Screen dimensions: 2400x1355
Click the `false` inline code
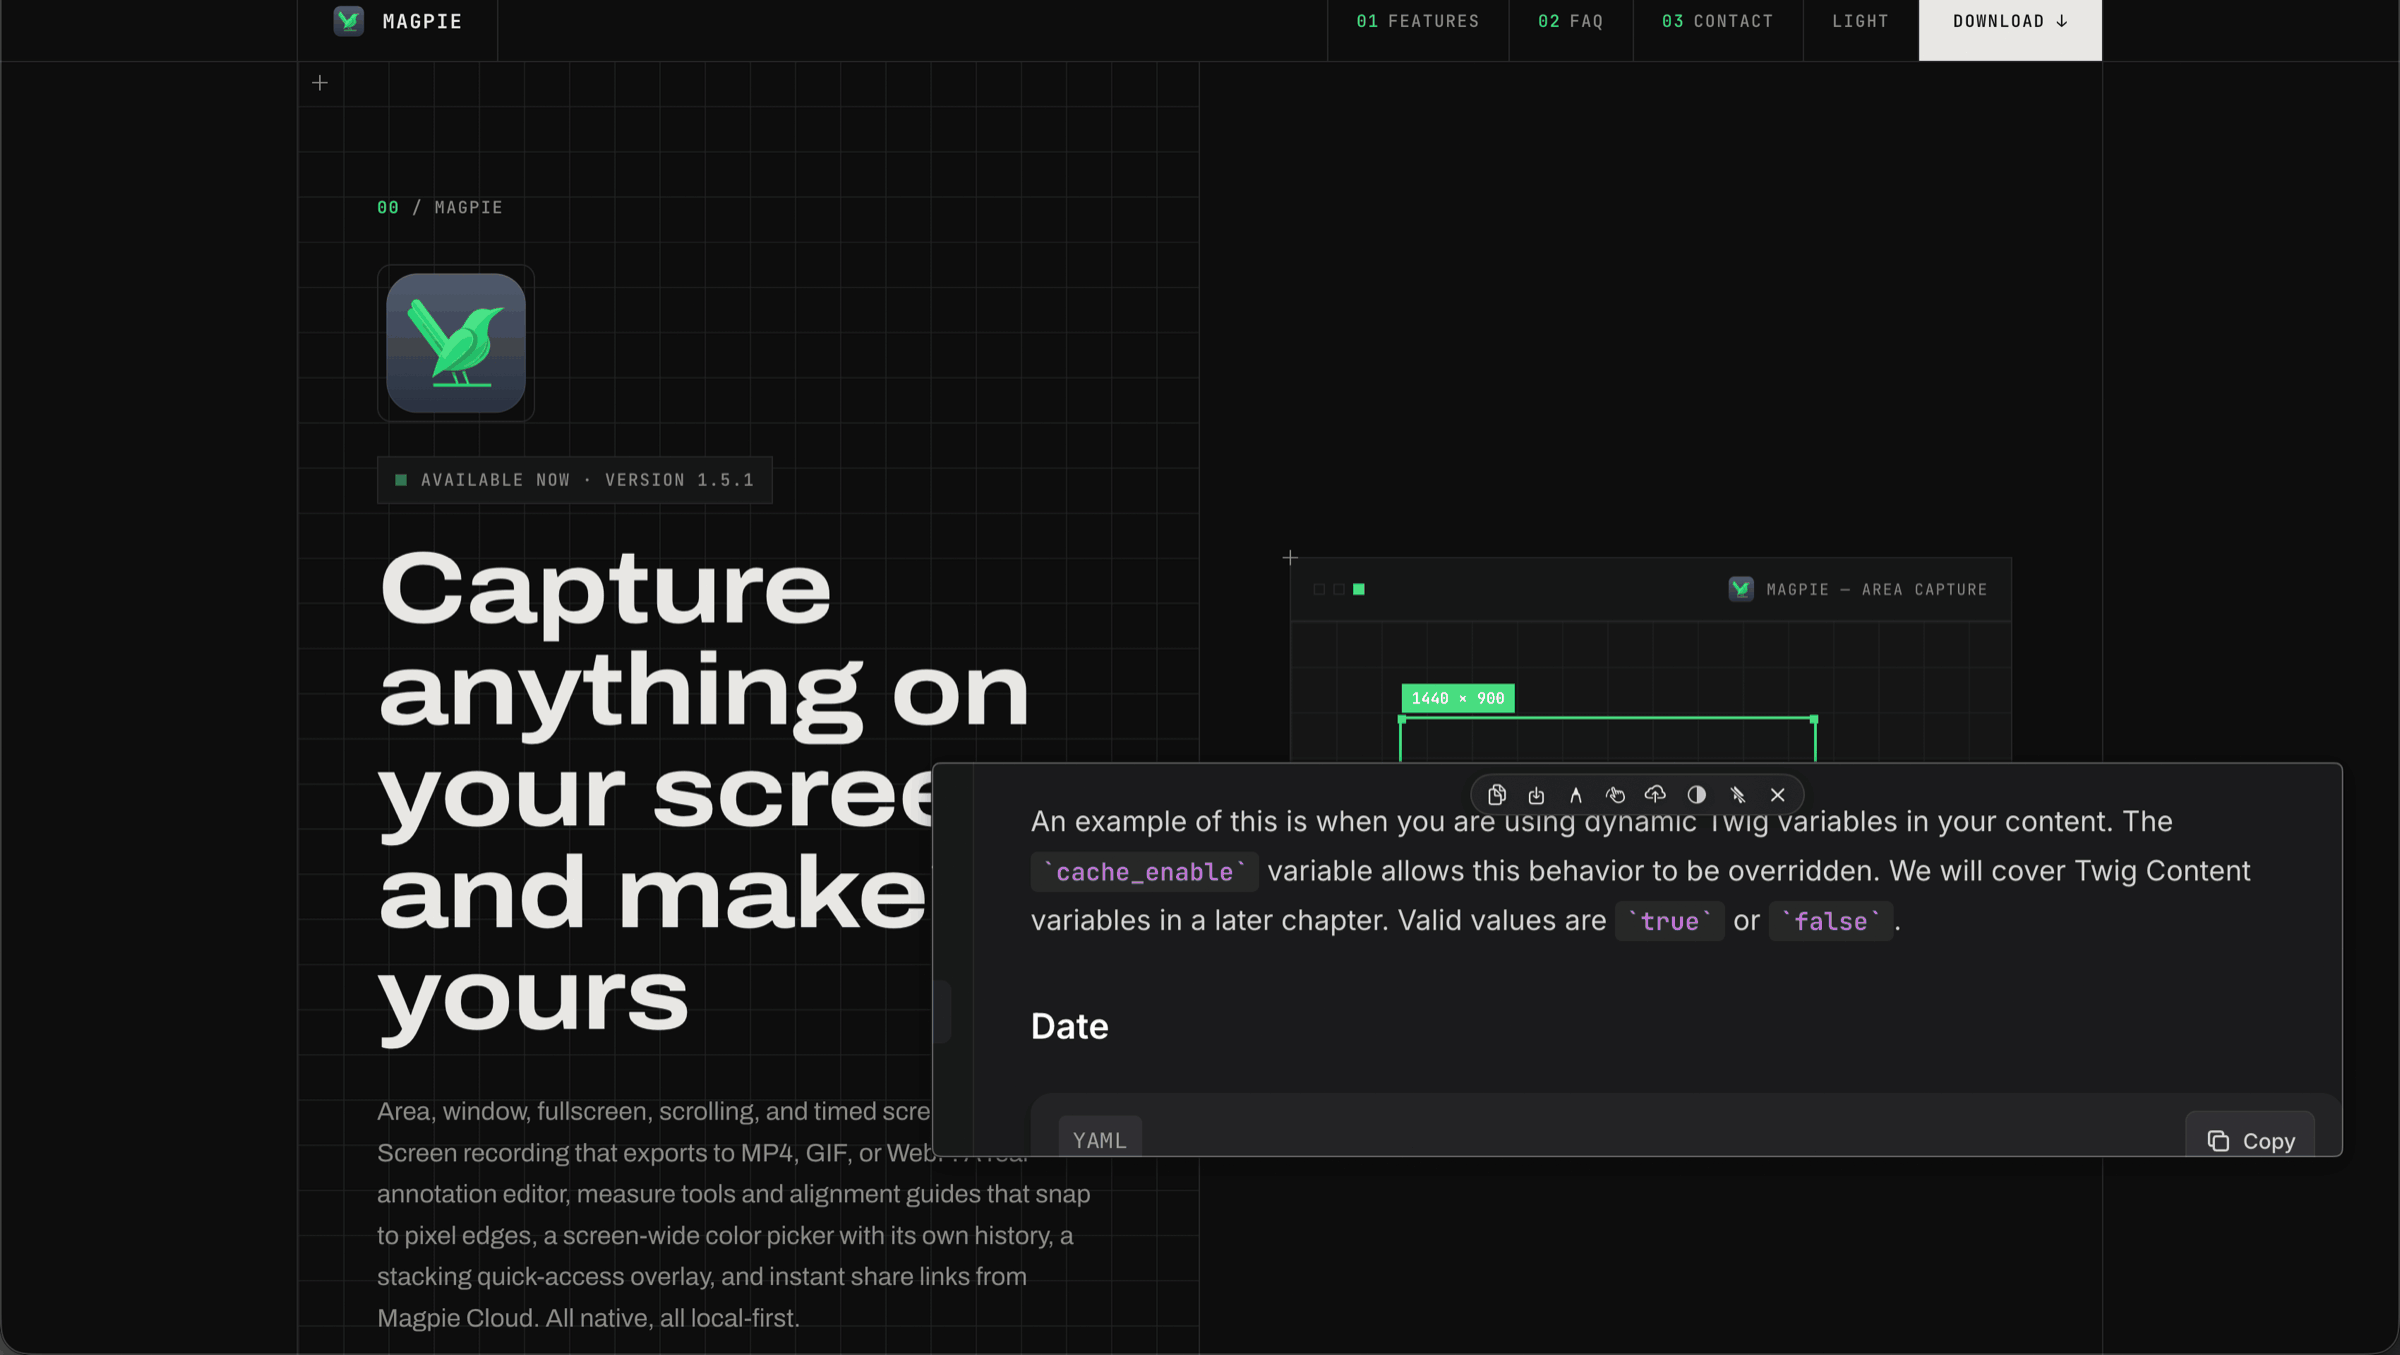(x=1830, y=921)
